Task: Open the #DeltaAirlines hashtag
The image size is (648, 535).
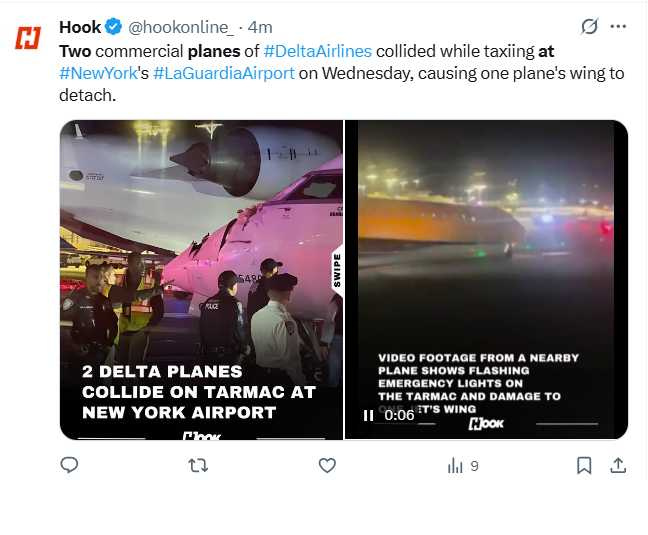Action: [317, 50]
